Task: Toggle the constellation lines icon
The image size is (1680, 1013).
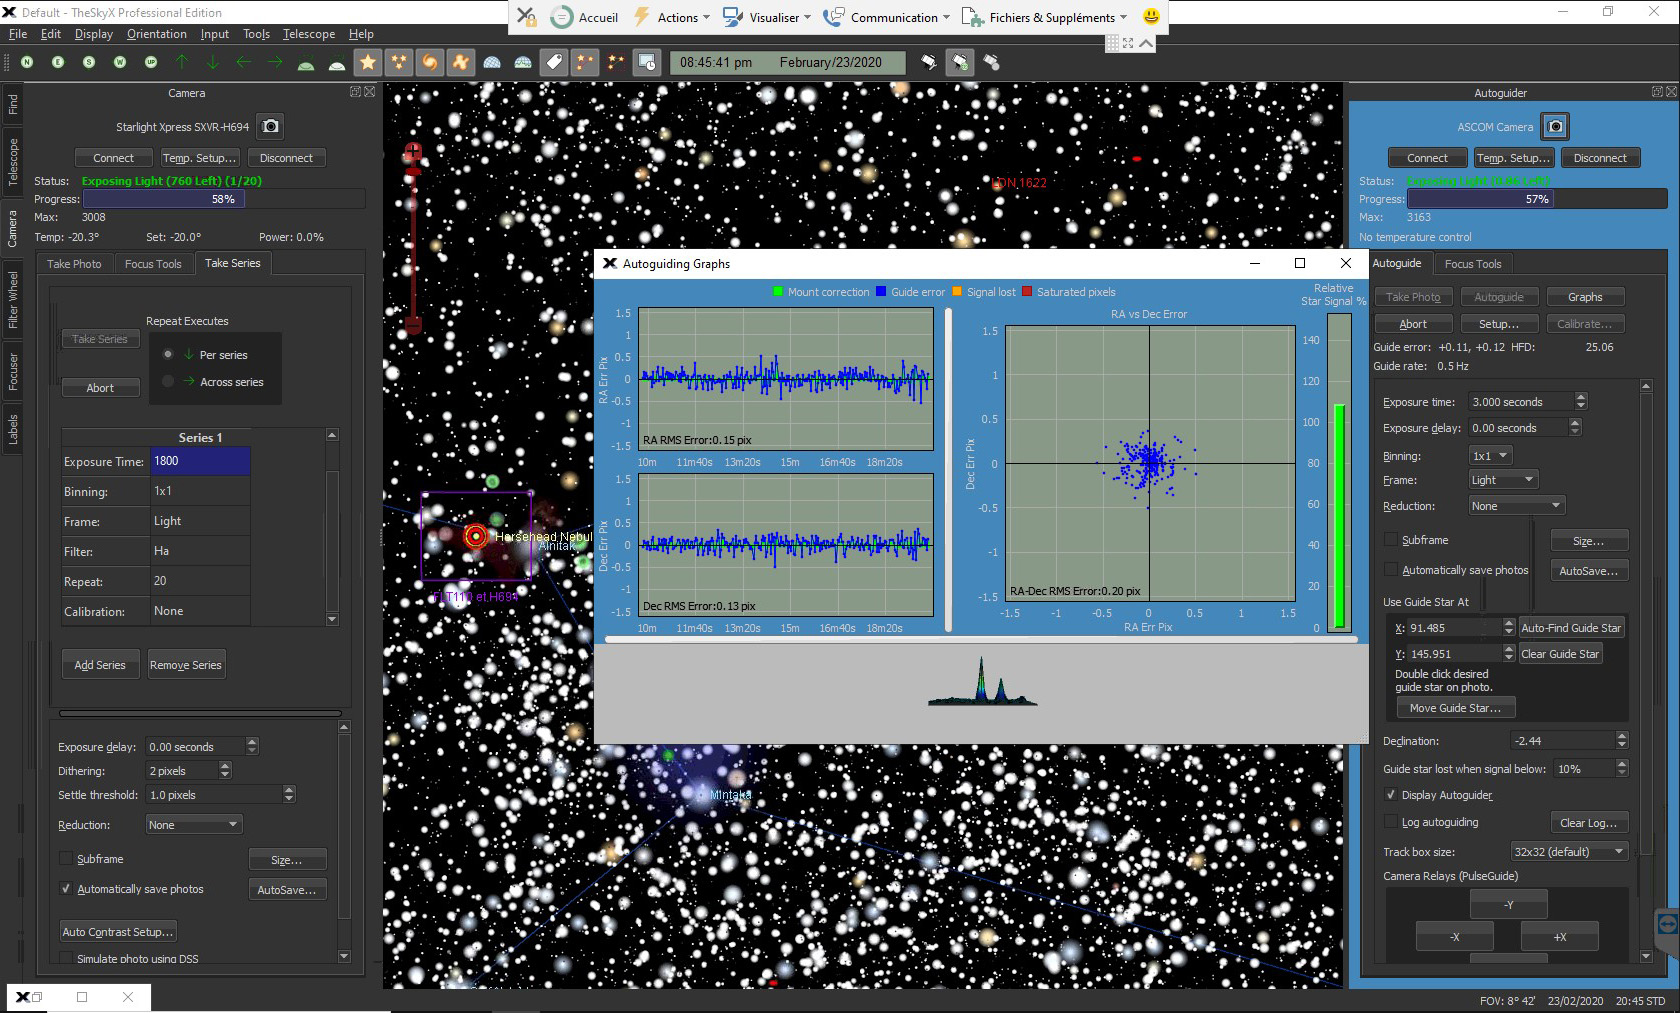Action: (585, 62)
